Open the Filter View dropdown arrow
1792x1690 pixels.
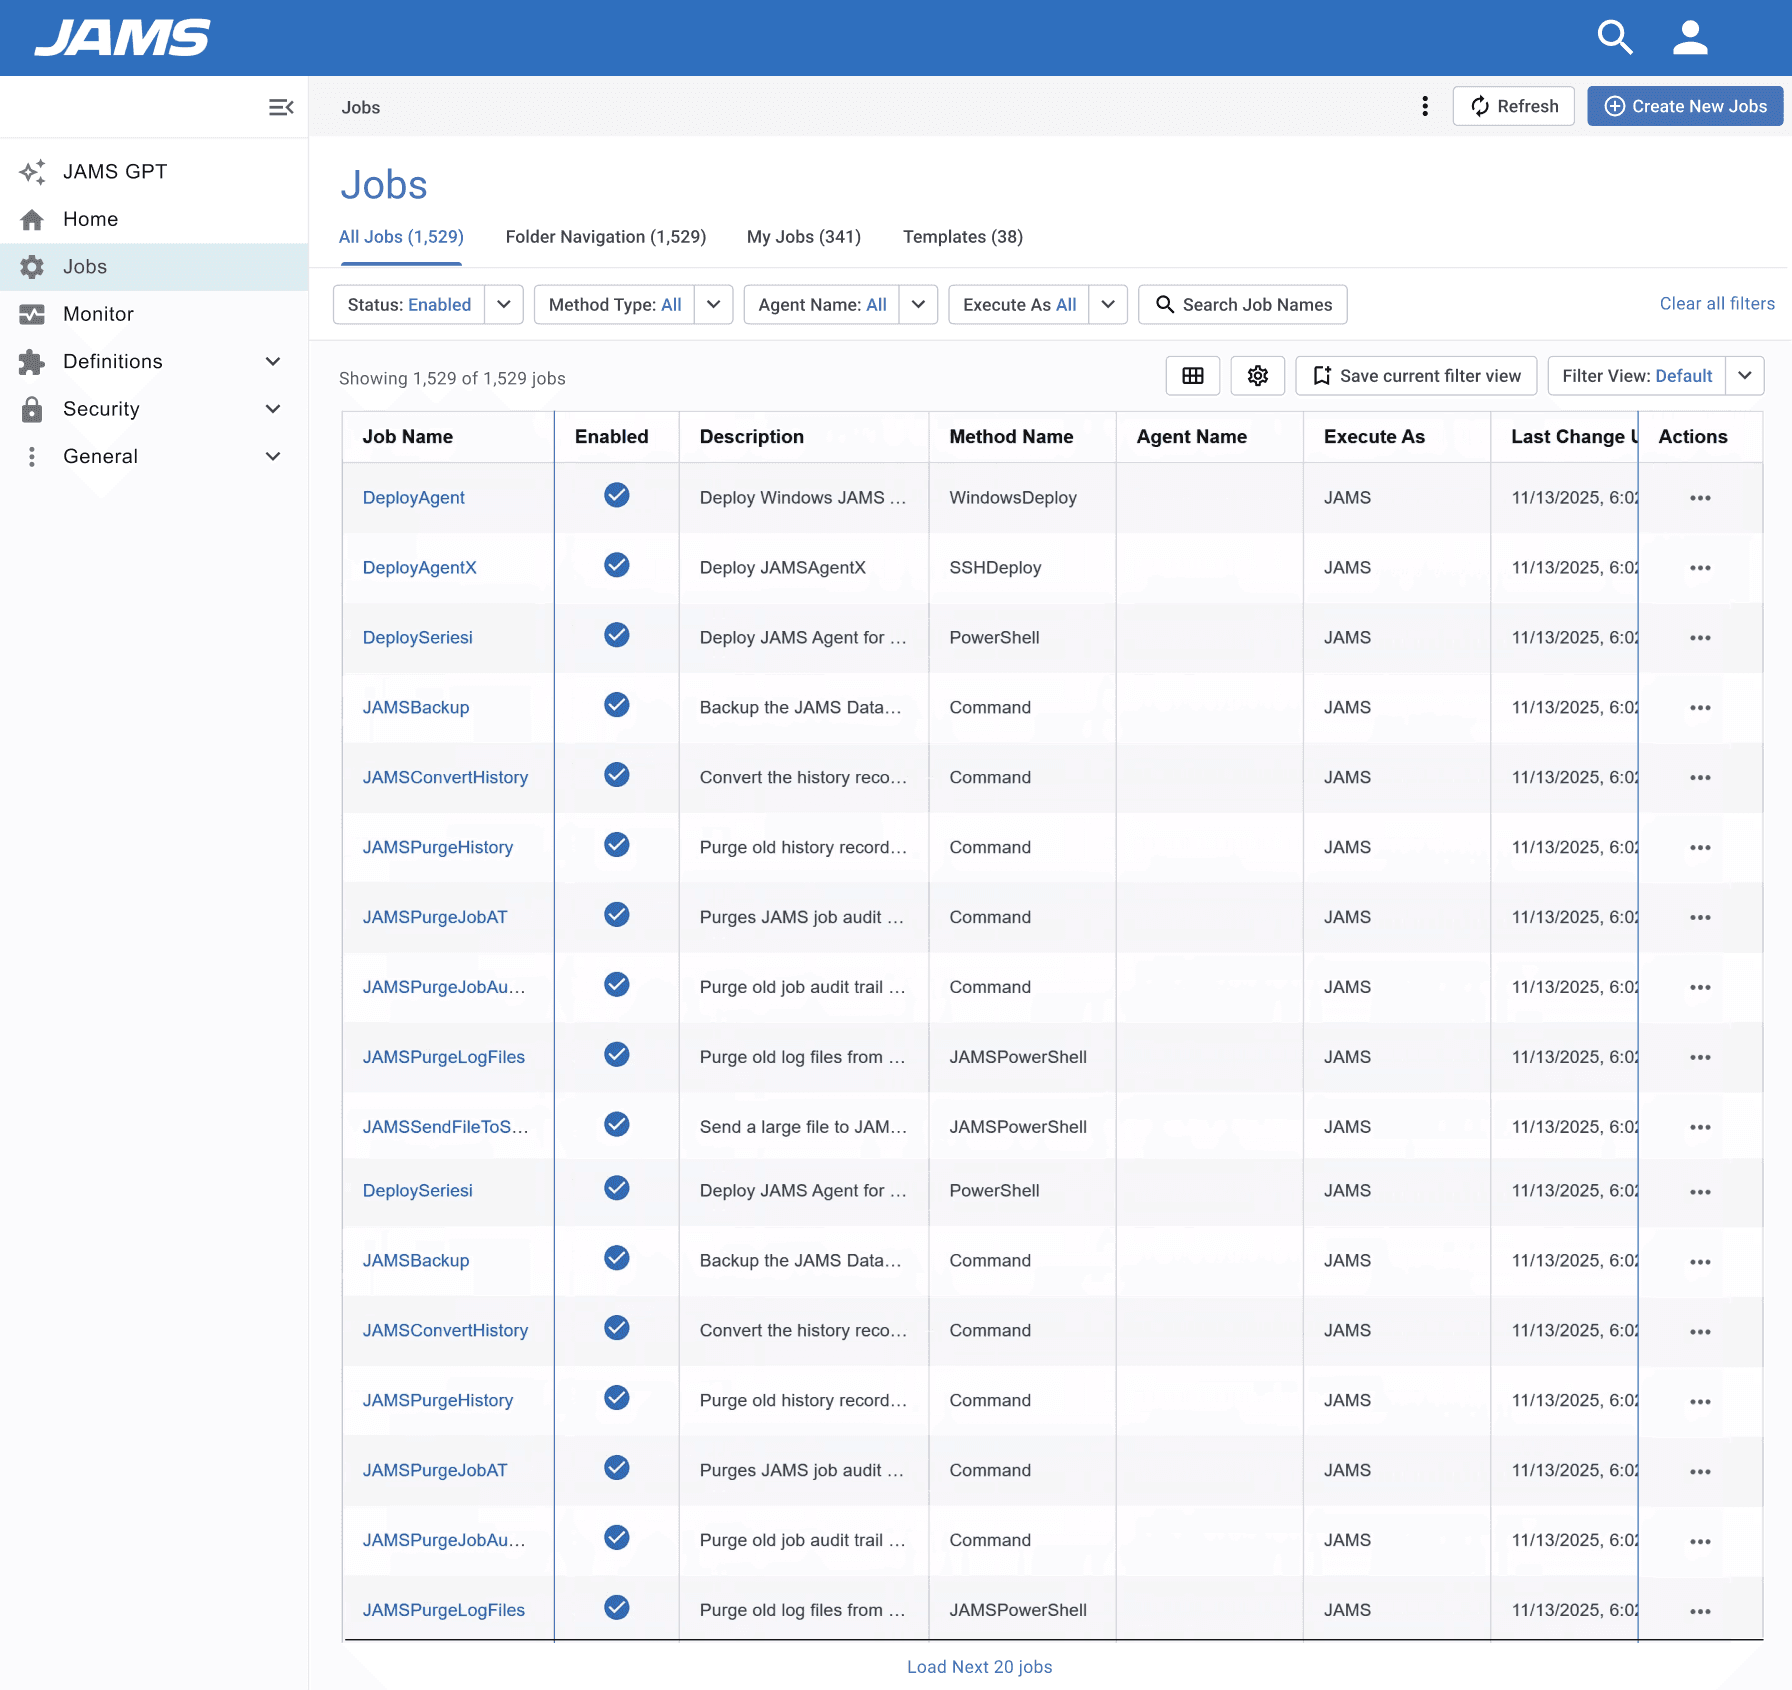pos(1745,376)
